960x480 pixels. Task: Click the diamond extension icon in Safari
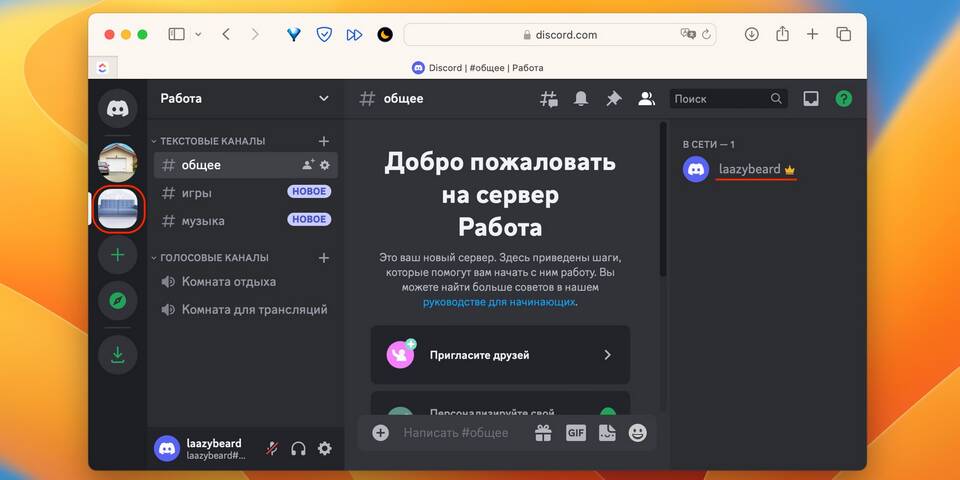(x=294, y=34)
